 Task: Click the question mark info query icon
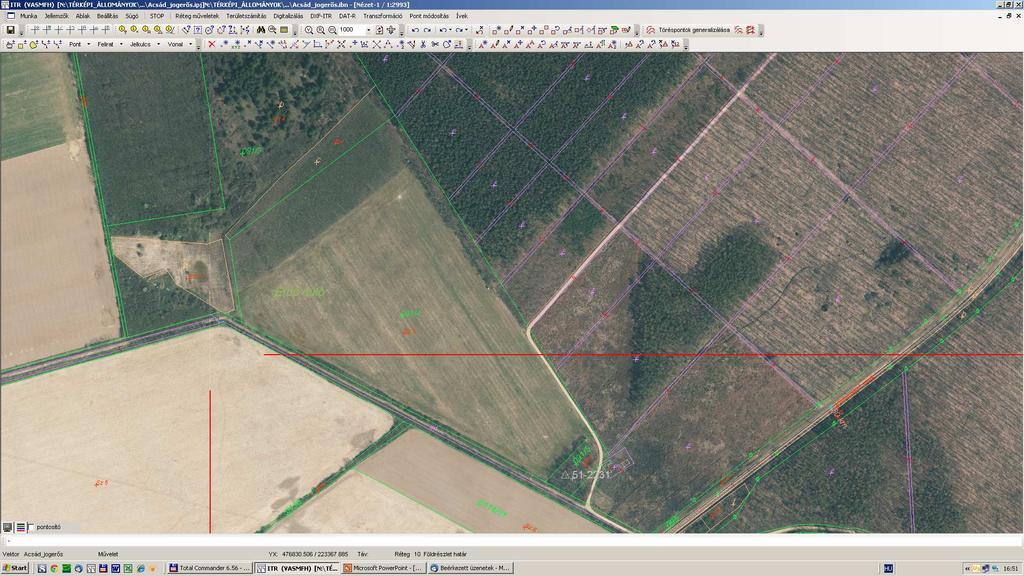tap(198, 30)
